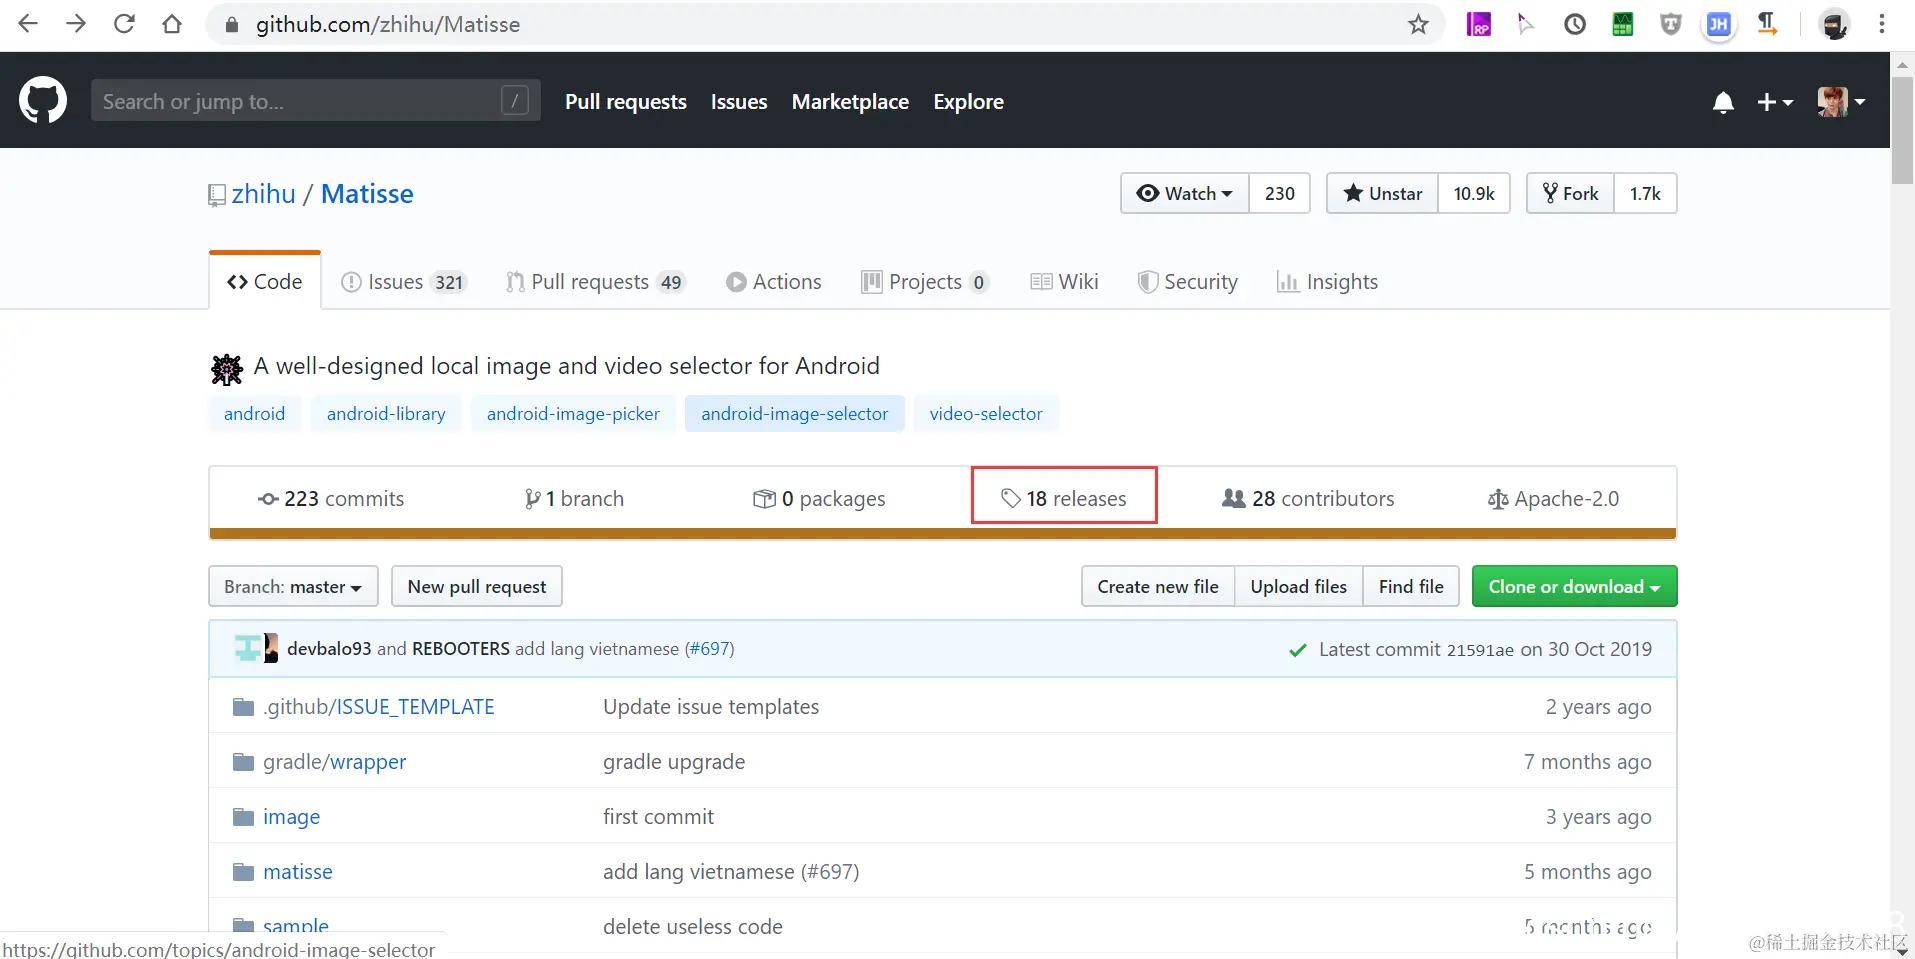View the 28 contributors

point(1308,498)
